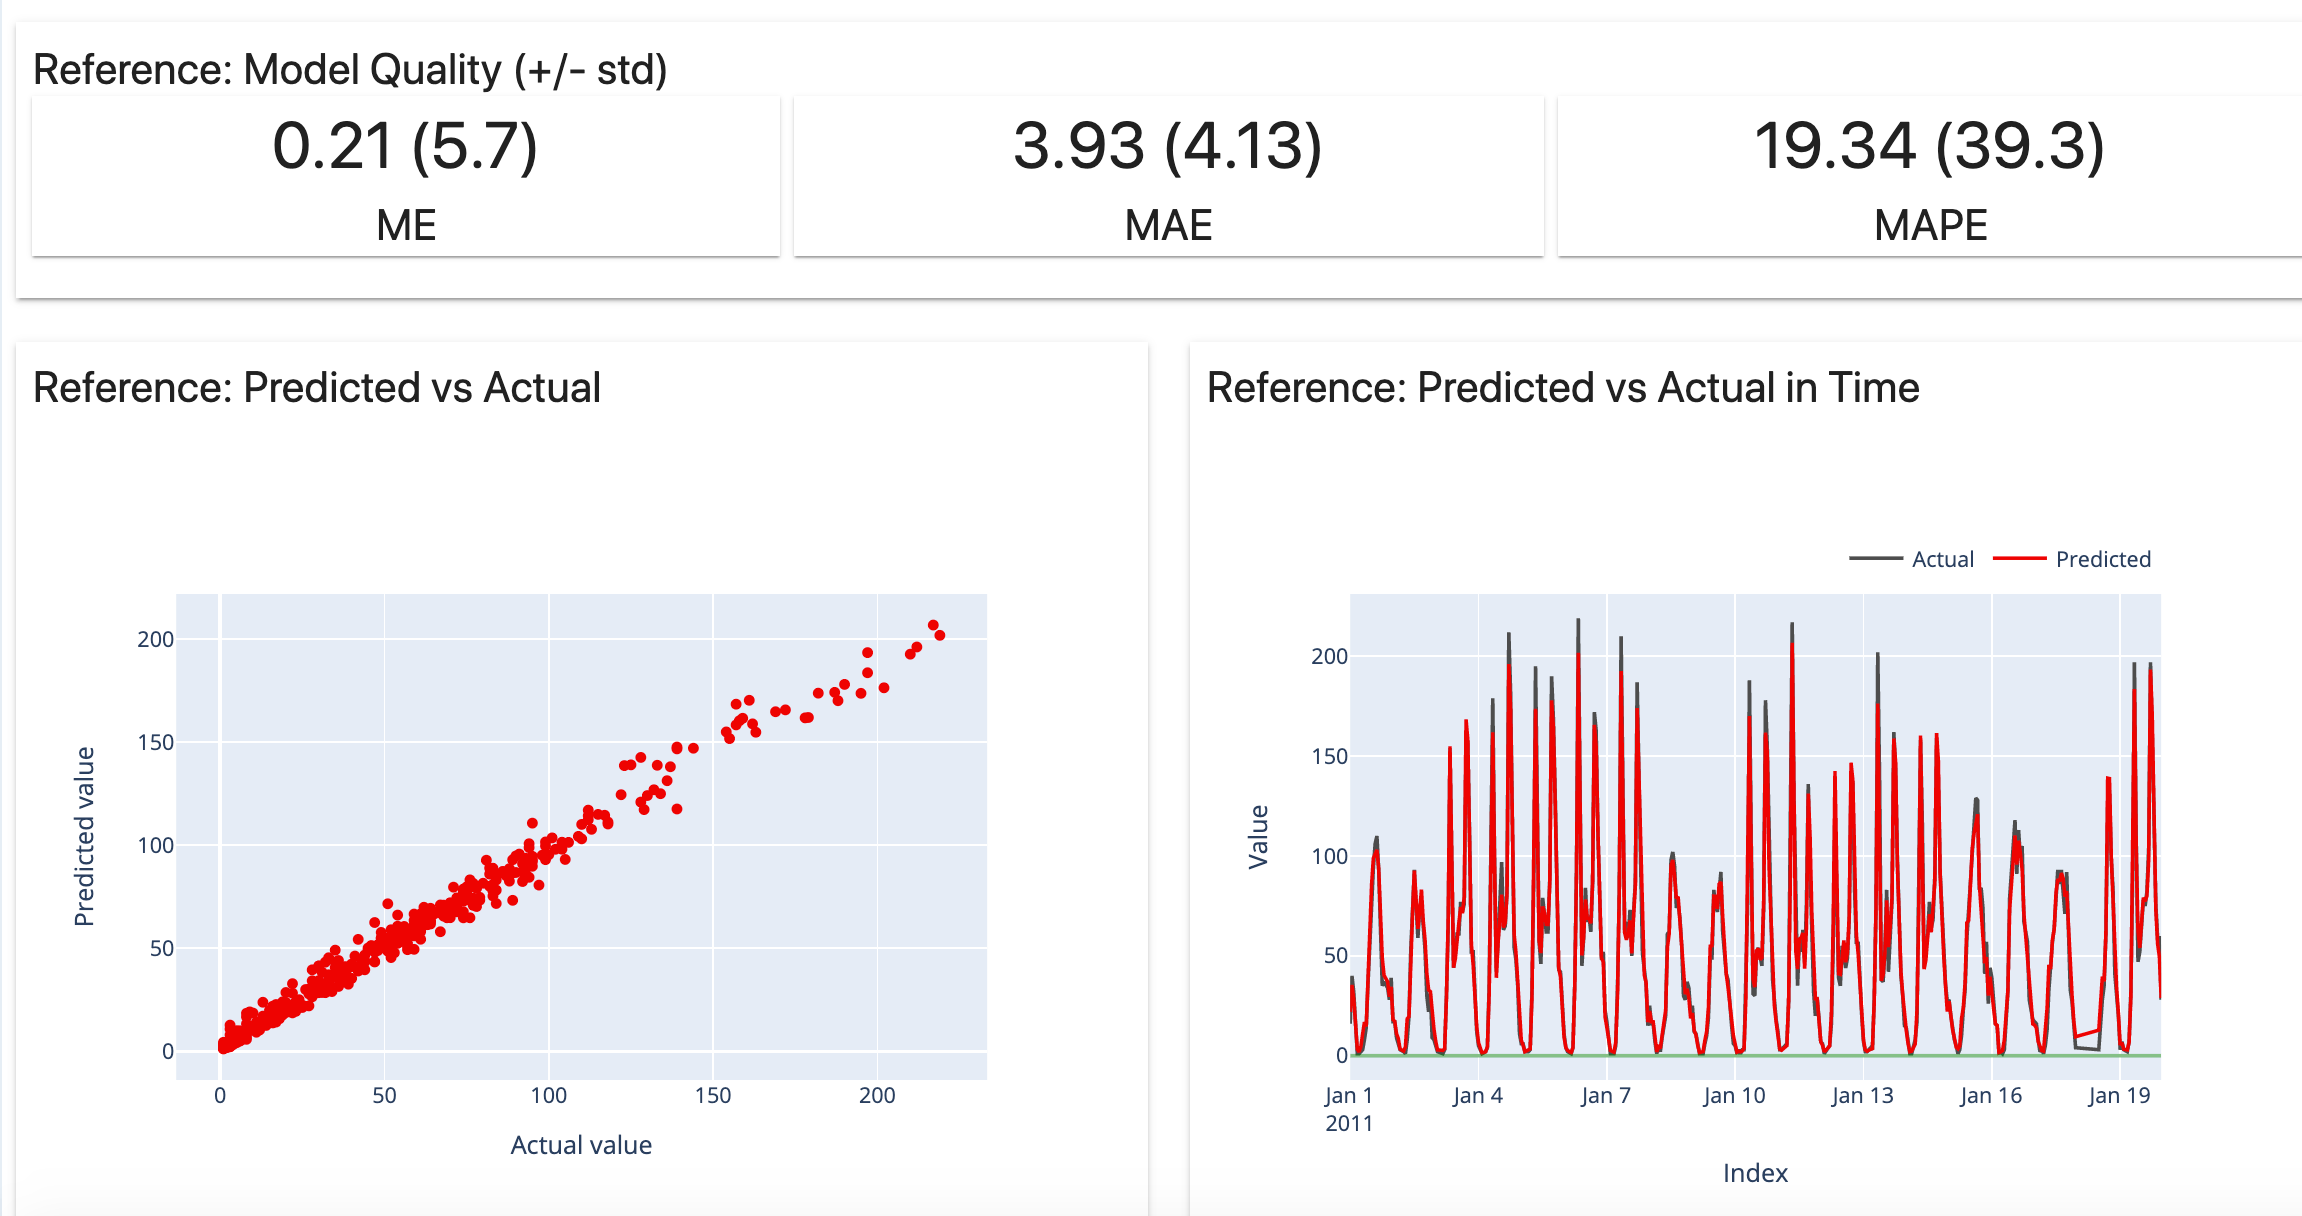Select the MAE metric label
Screen dimensions: 2302x1216
(x=1168, y=225)
